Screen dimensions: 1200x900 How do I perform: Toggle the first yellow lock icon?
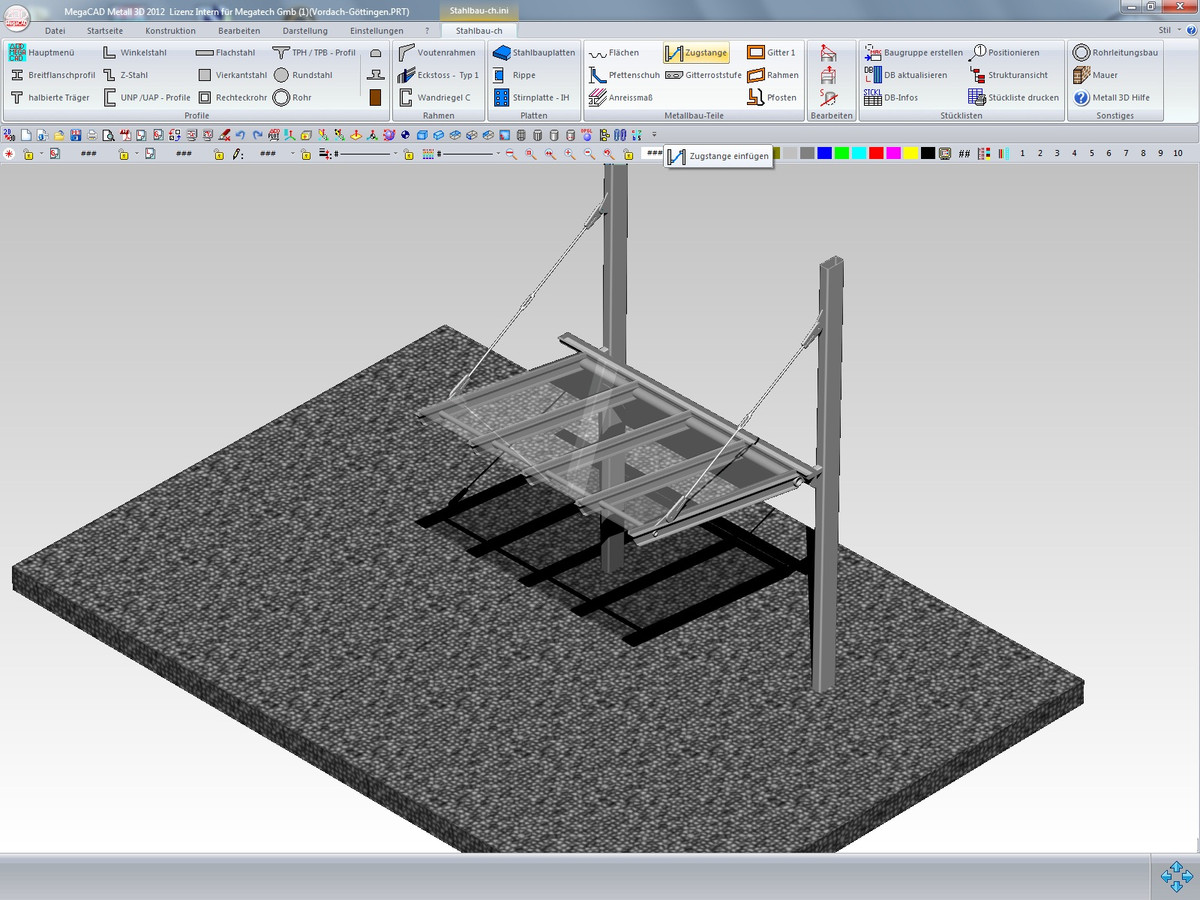click(27, 154)
